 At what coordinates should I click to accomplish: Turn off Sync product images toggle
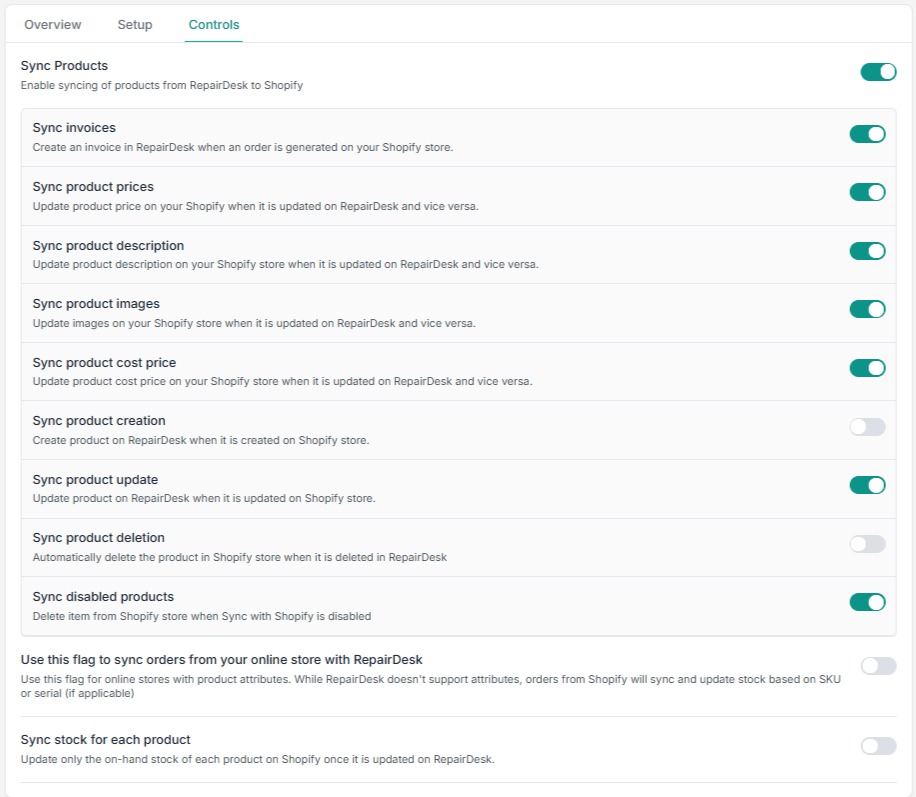pos(868,309)
